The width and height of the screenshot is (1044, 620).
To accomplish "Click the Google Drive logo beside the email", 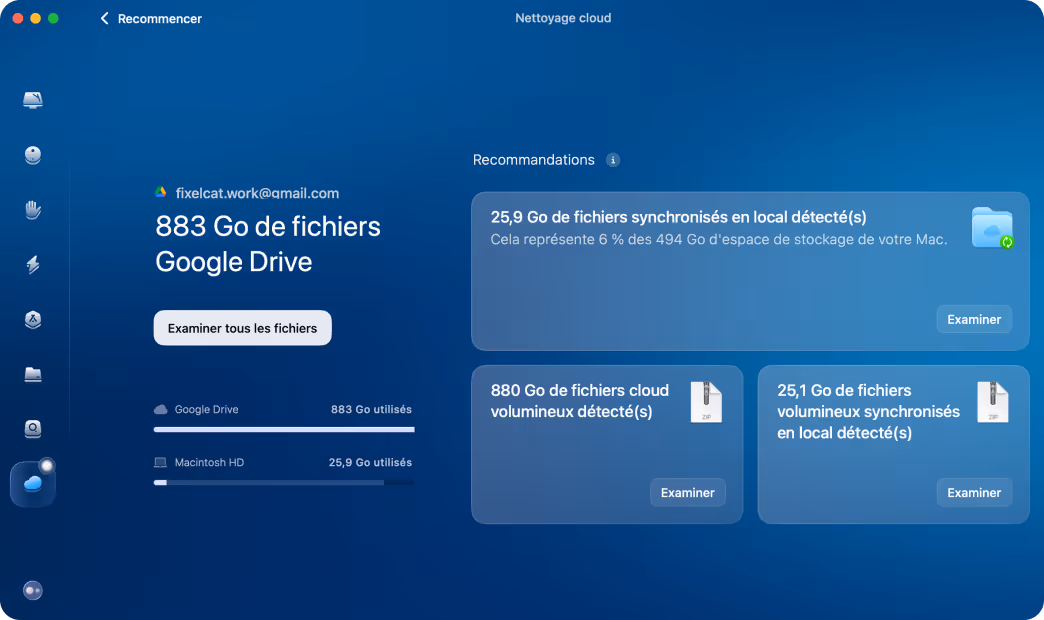I will click(160, 192).
